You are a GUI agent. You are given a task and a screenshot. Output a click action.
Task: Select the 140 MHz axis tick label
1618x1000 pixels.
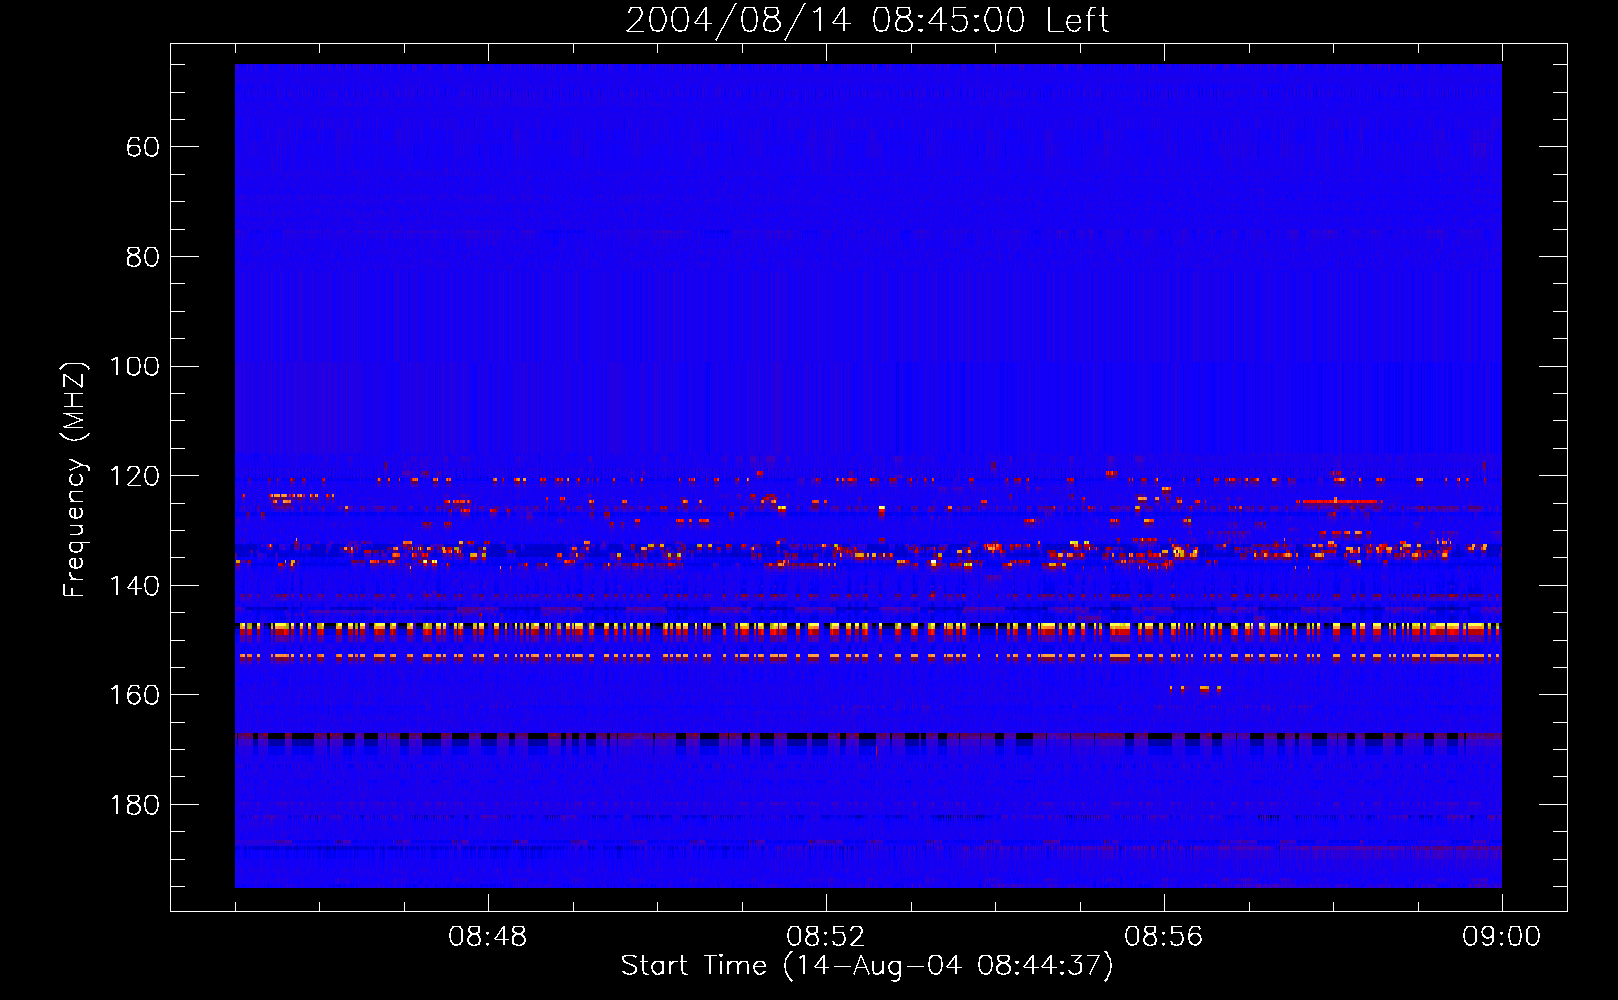pos(134,586)
